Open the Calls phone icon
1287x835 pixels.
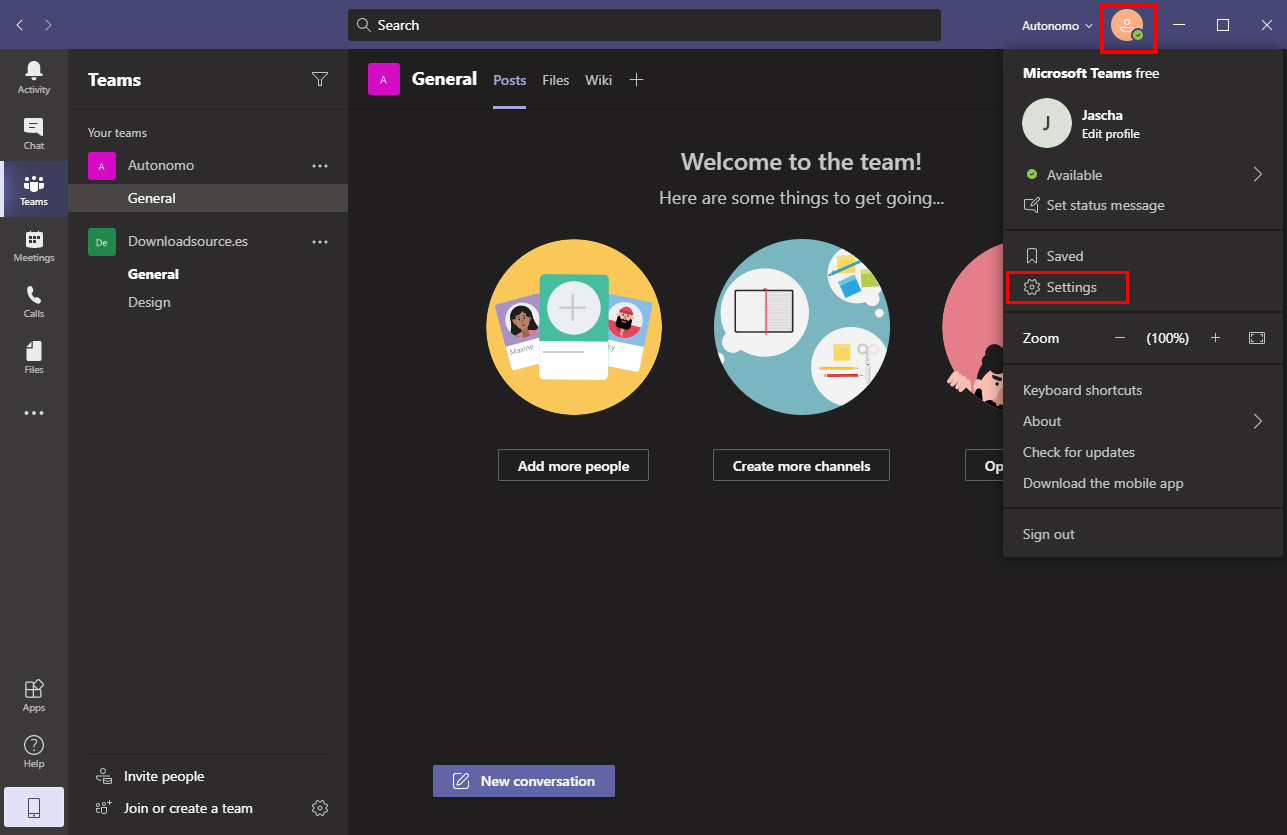click(34, 301)
